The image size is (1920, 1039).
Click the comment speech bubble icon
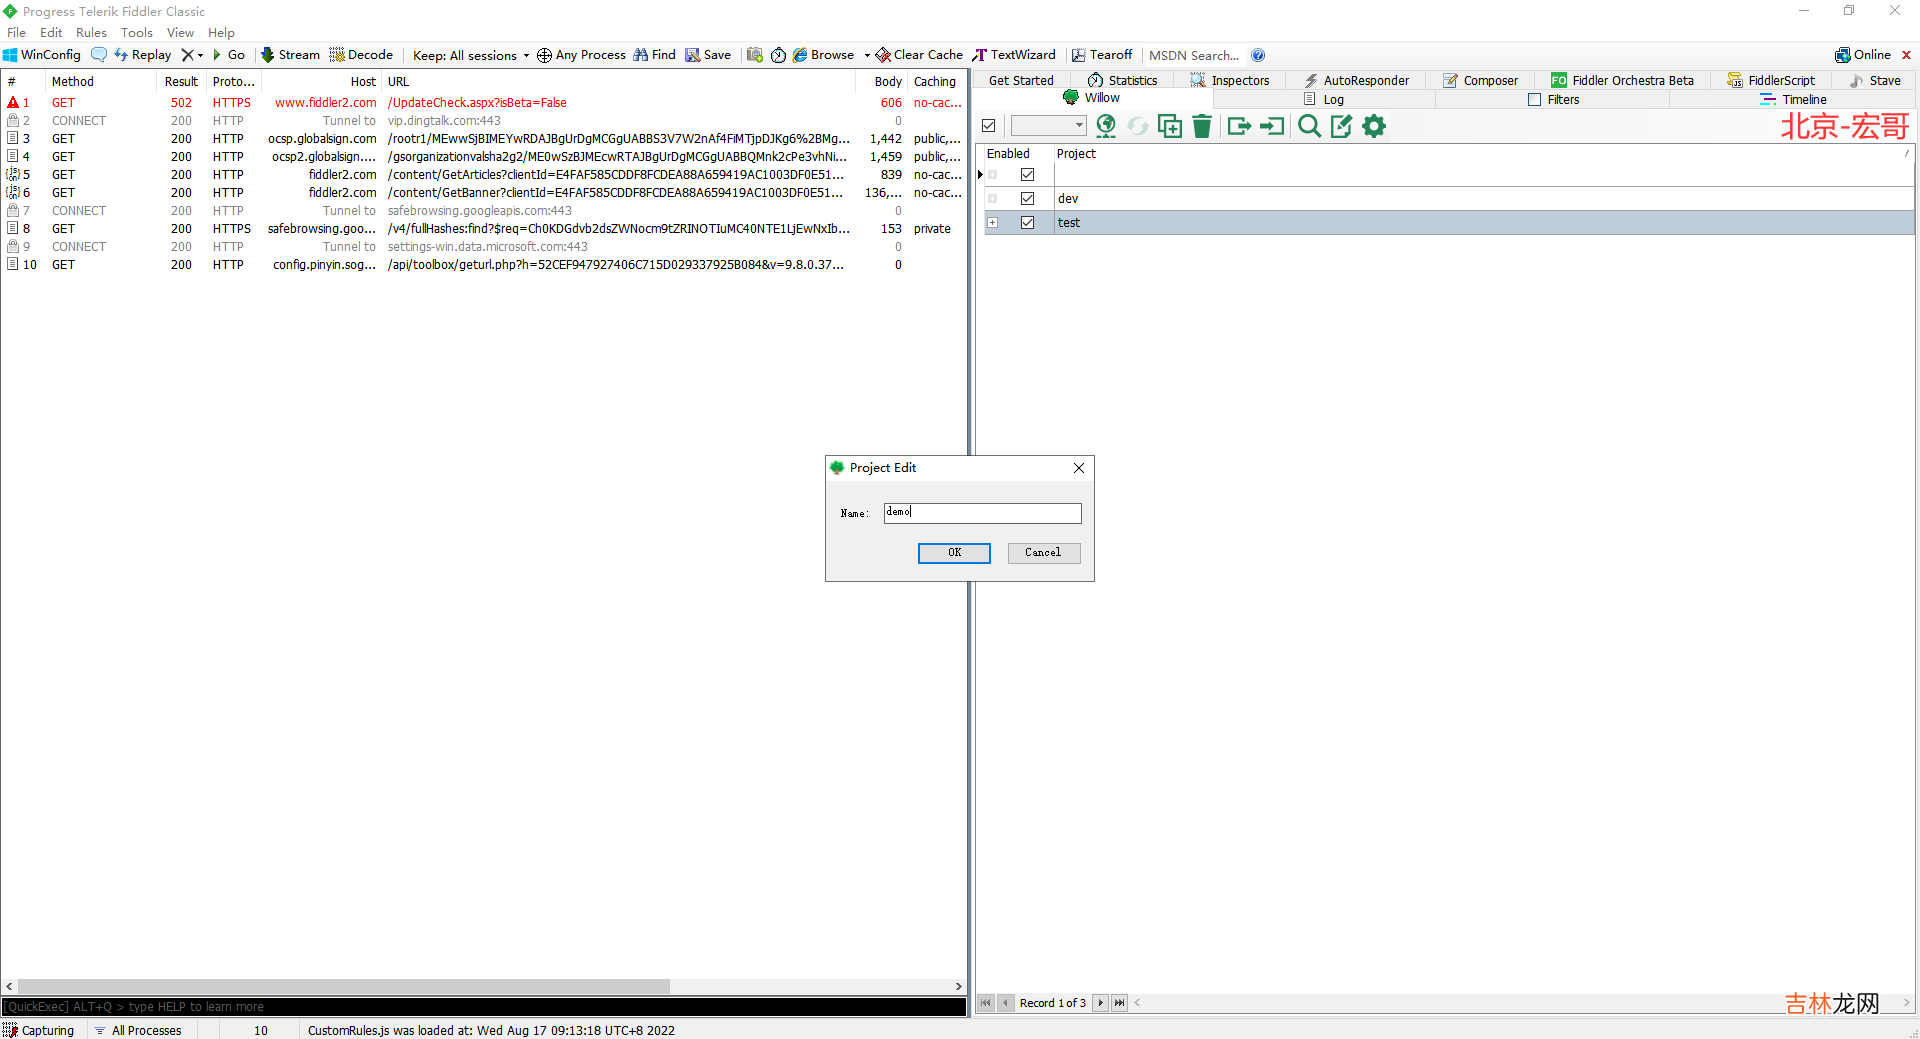99,55
